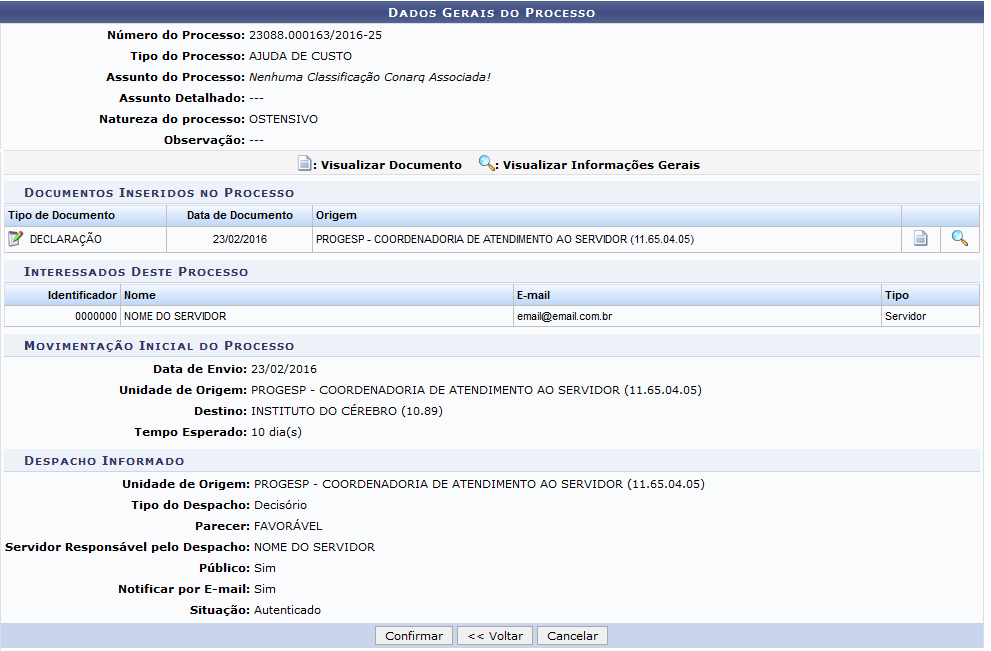Click the 23/02/2016 date in documents table

240,239
